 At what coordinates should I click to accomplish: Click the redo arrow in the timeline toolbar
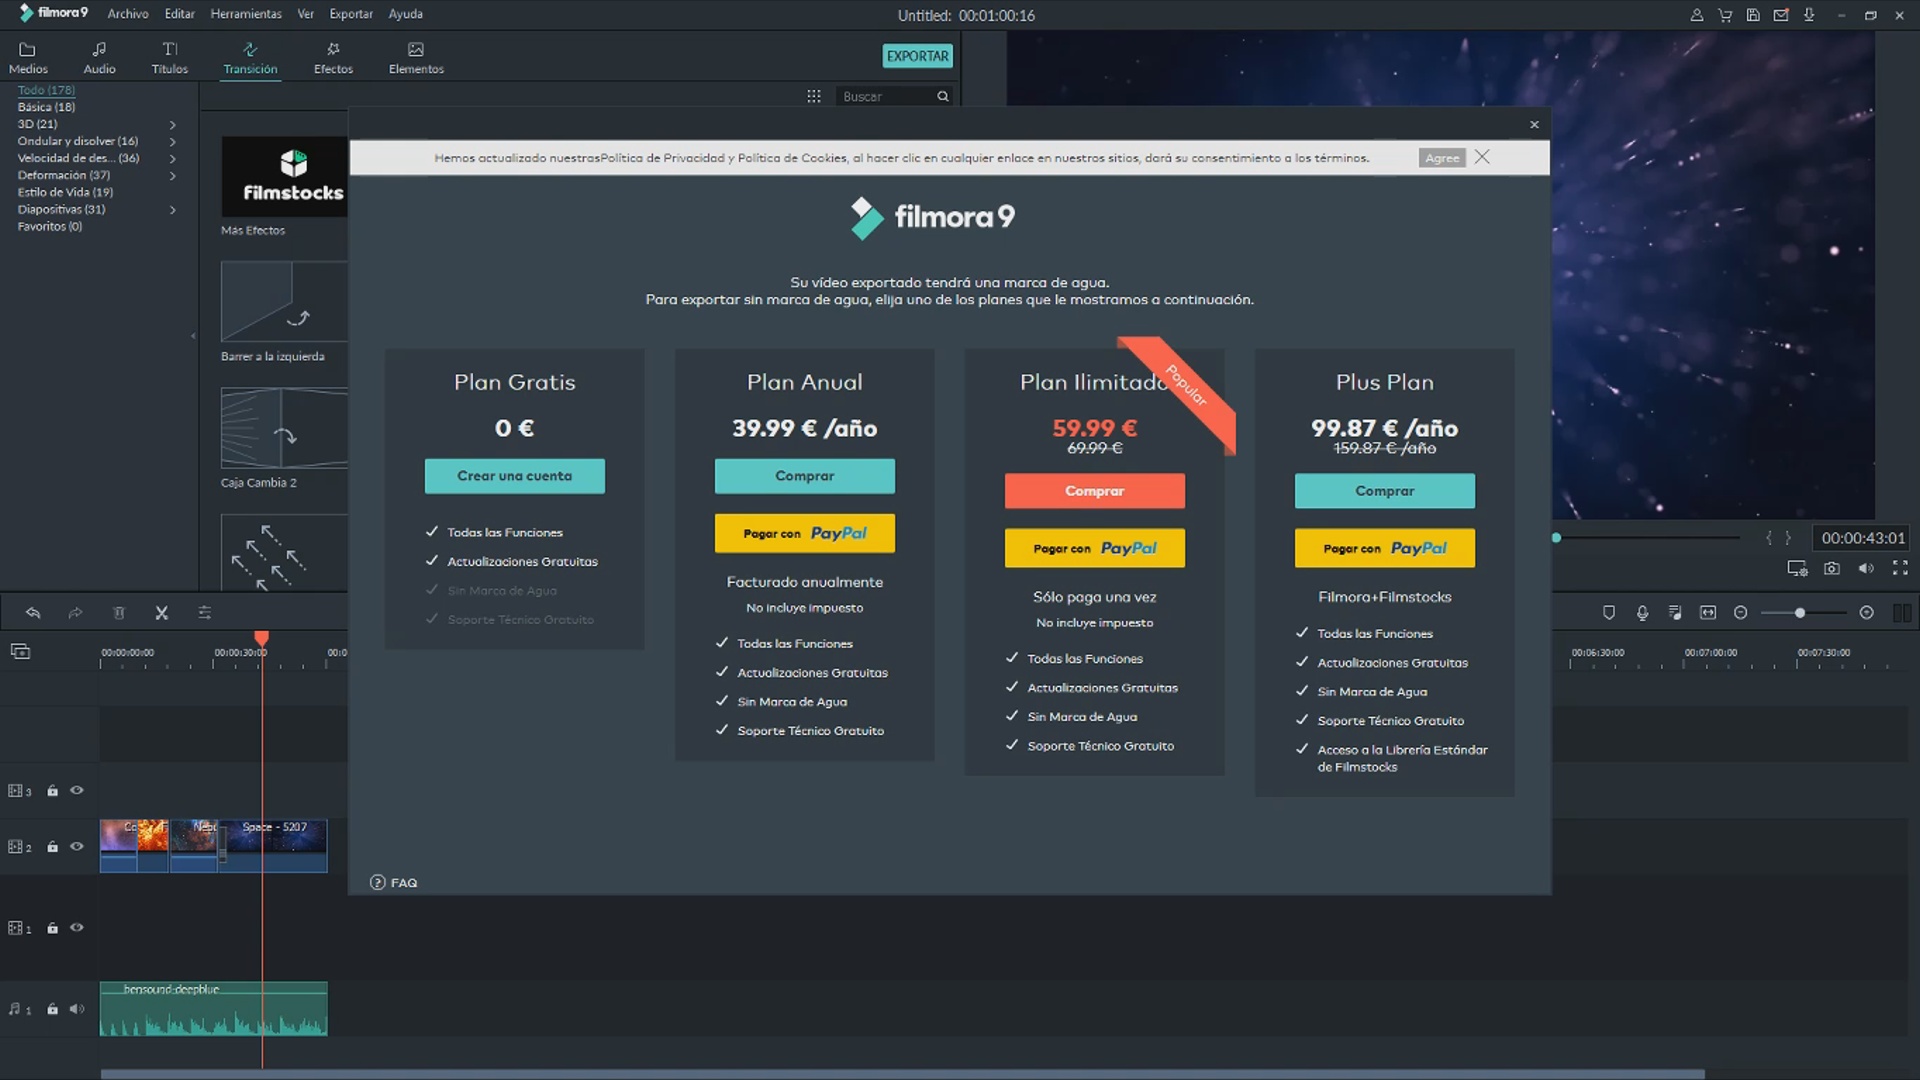pos(75,613)
